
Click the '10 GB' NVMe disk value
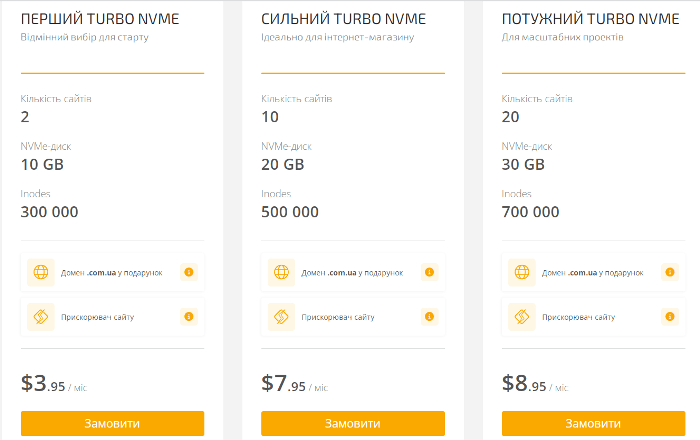(x=42, y=165)
